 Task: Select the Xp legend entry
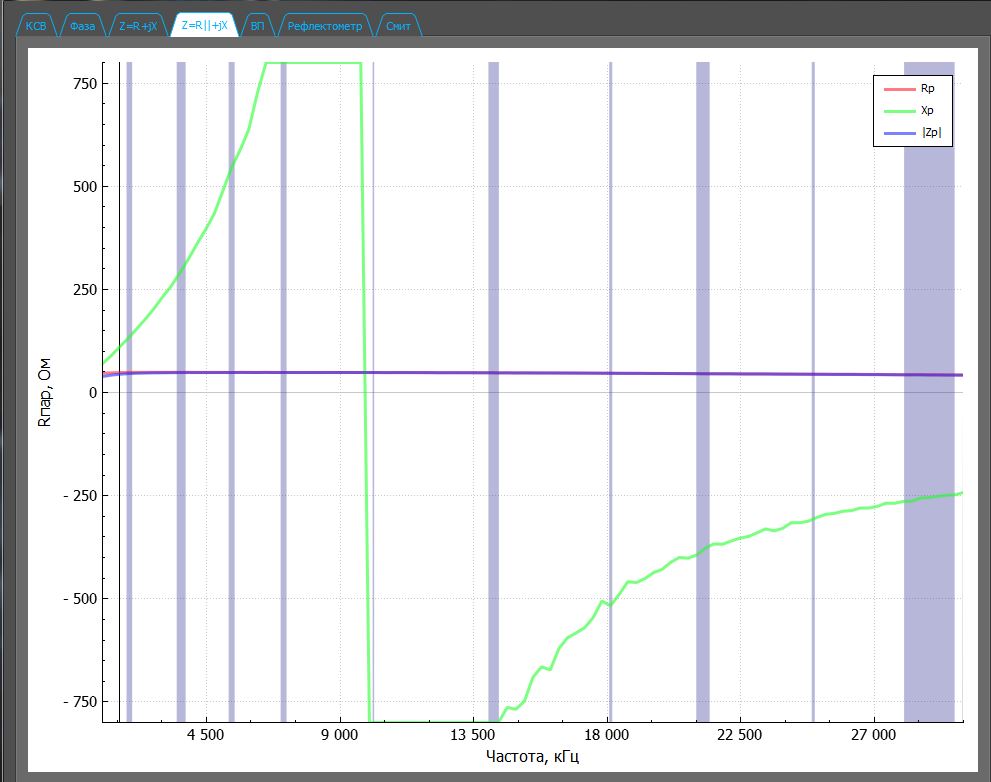[x=927, y=111]
